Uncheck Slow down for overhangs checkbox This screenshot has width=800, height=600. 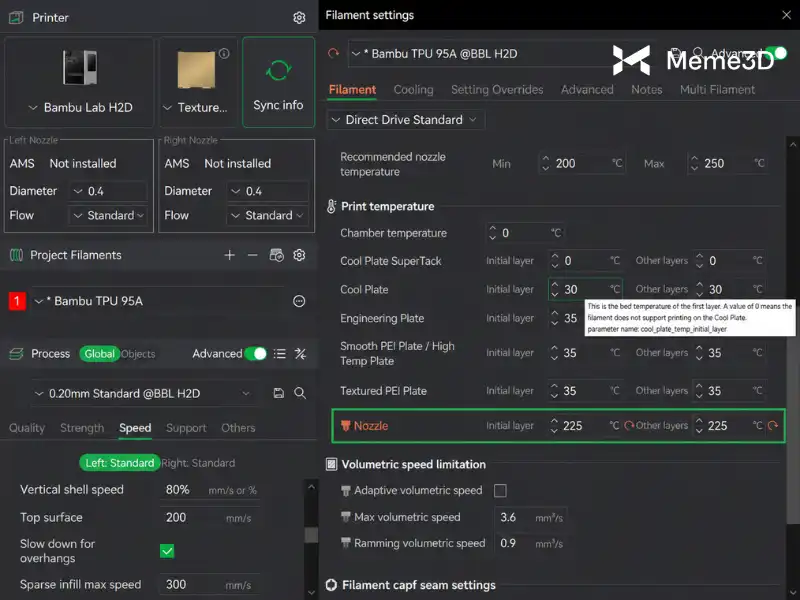coord(167,551)
